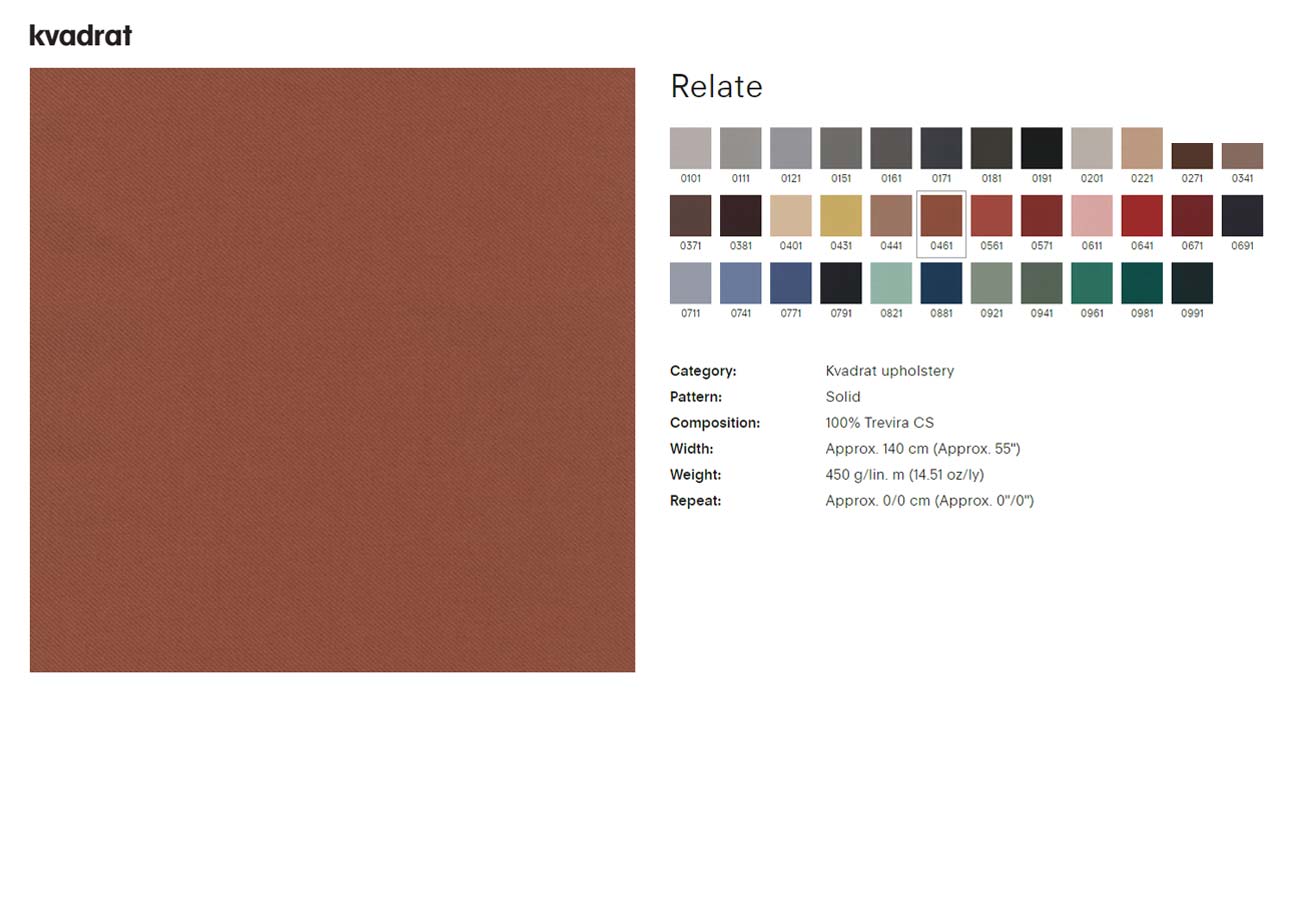Select color swatch 0121
The height and width of the screenshot is (920, 1300).
tap(791, 148)
